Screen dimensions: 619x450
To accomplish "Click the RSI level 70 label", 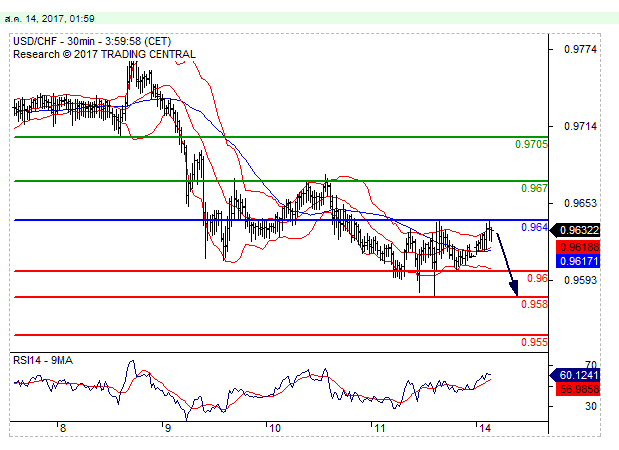I will point(591,364).
